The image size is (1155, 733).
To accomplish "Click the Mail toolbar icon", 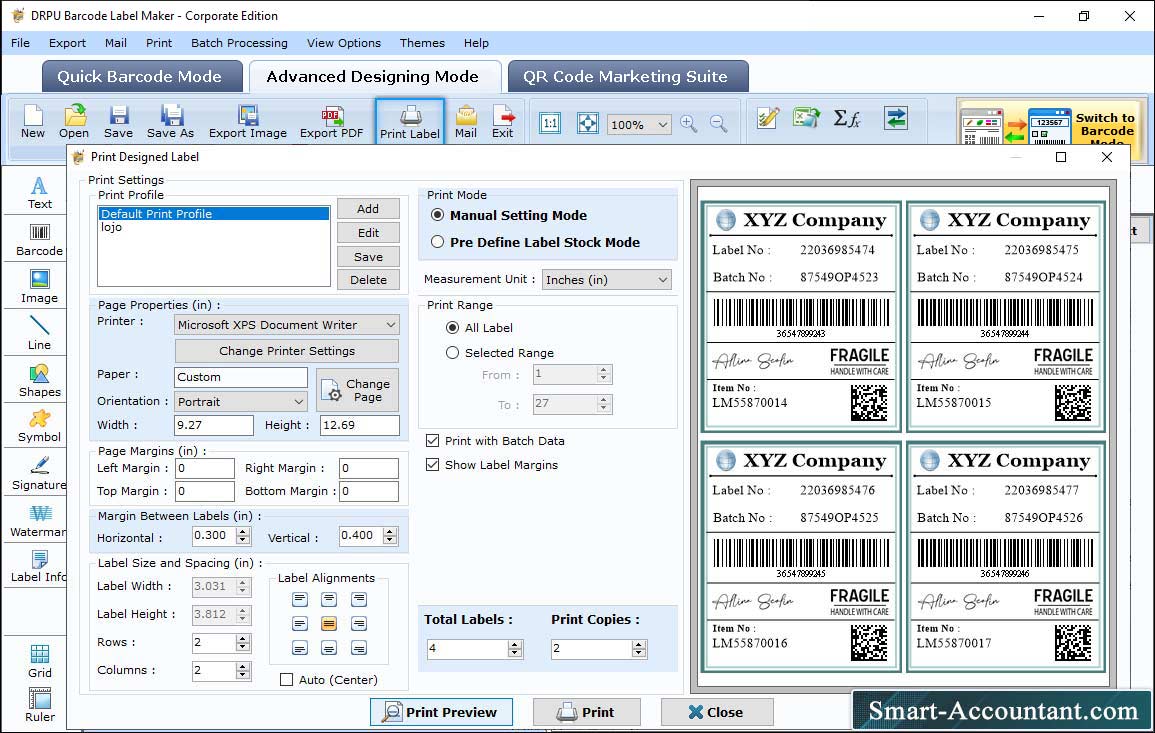I will 466,122.
